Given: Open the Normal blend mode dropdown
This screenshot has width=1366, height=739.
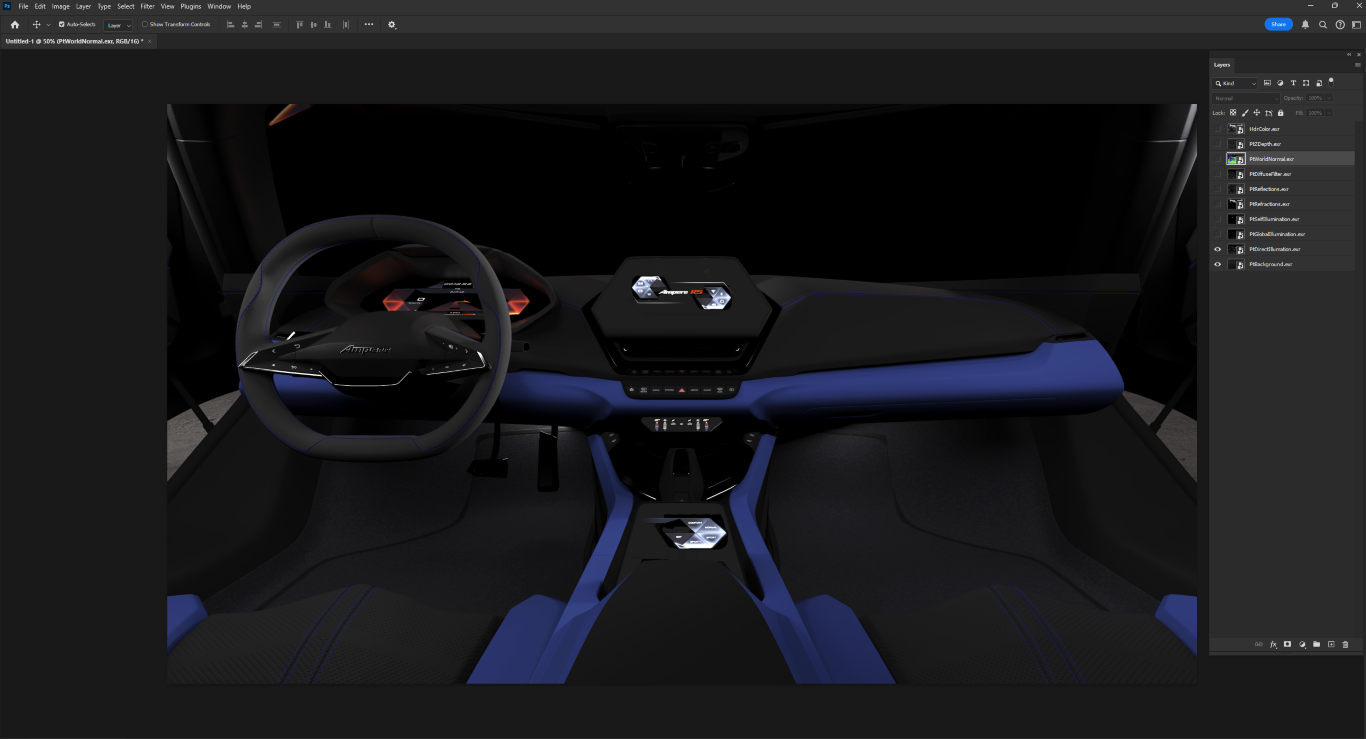Looking at the screenshot, I should click(x=1245, y=98).
